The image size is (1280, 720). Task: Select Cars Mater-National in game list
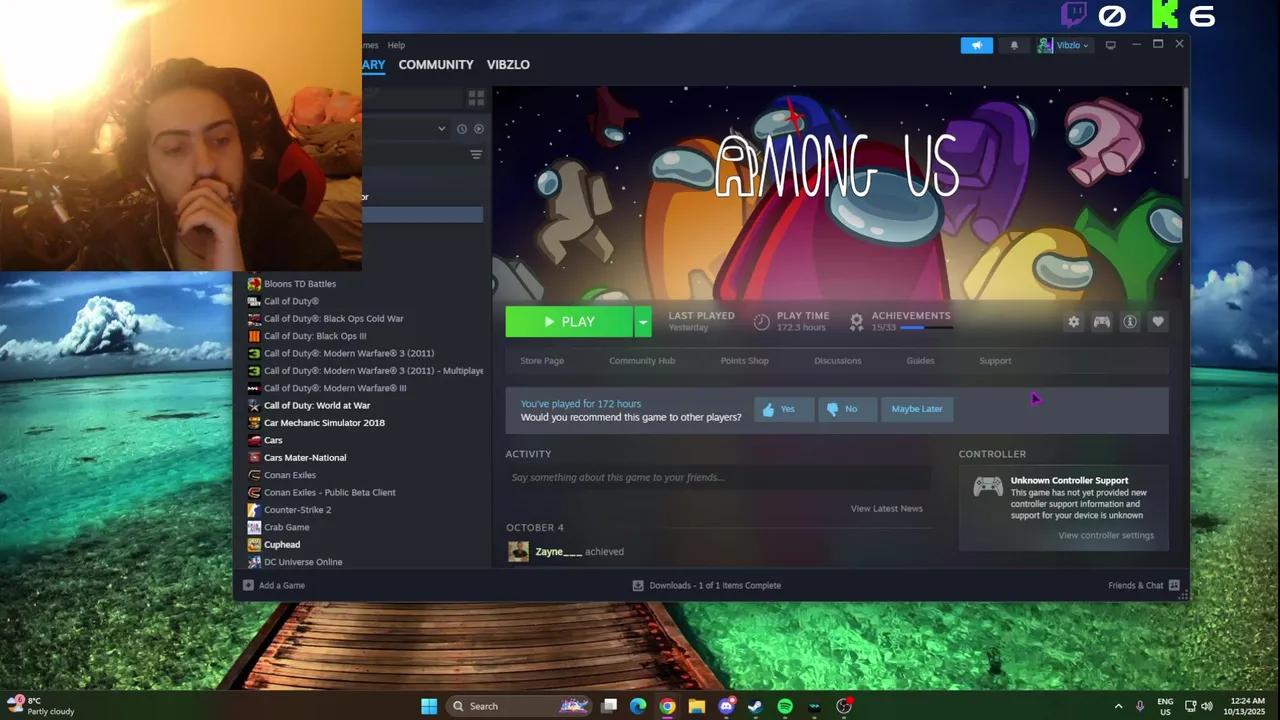(x=305, y=458)
